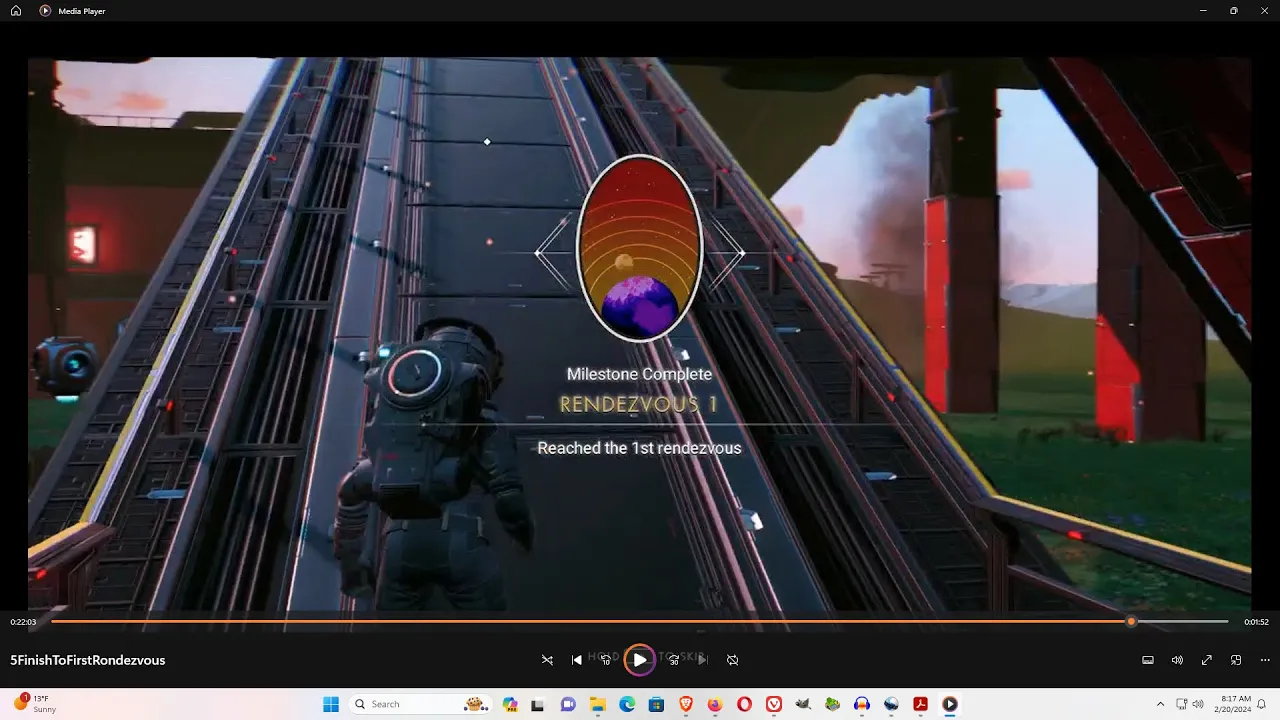Open the headphones audio app on taskbar
Viewport: 1280px width, 720px height.
coord(862,704)
